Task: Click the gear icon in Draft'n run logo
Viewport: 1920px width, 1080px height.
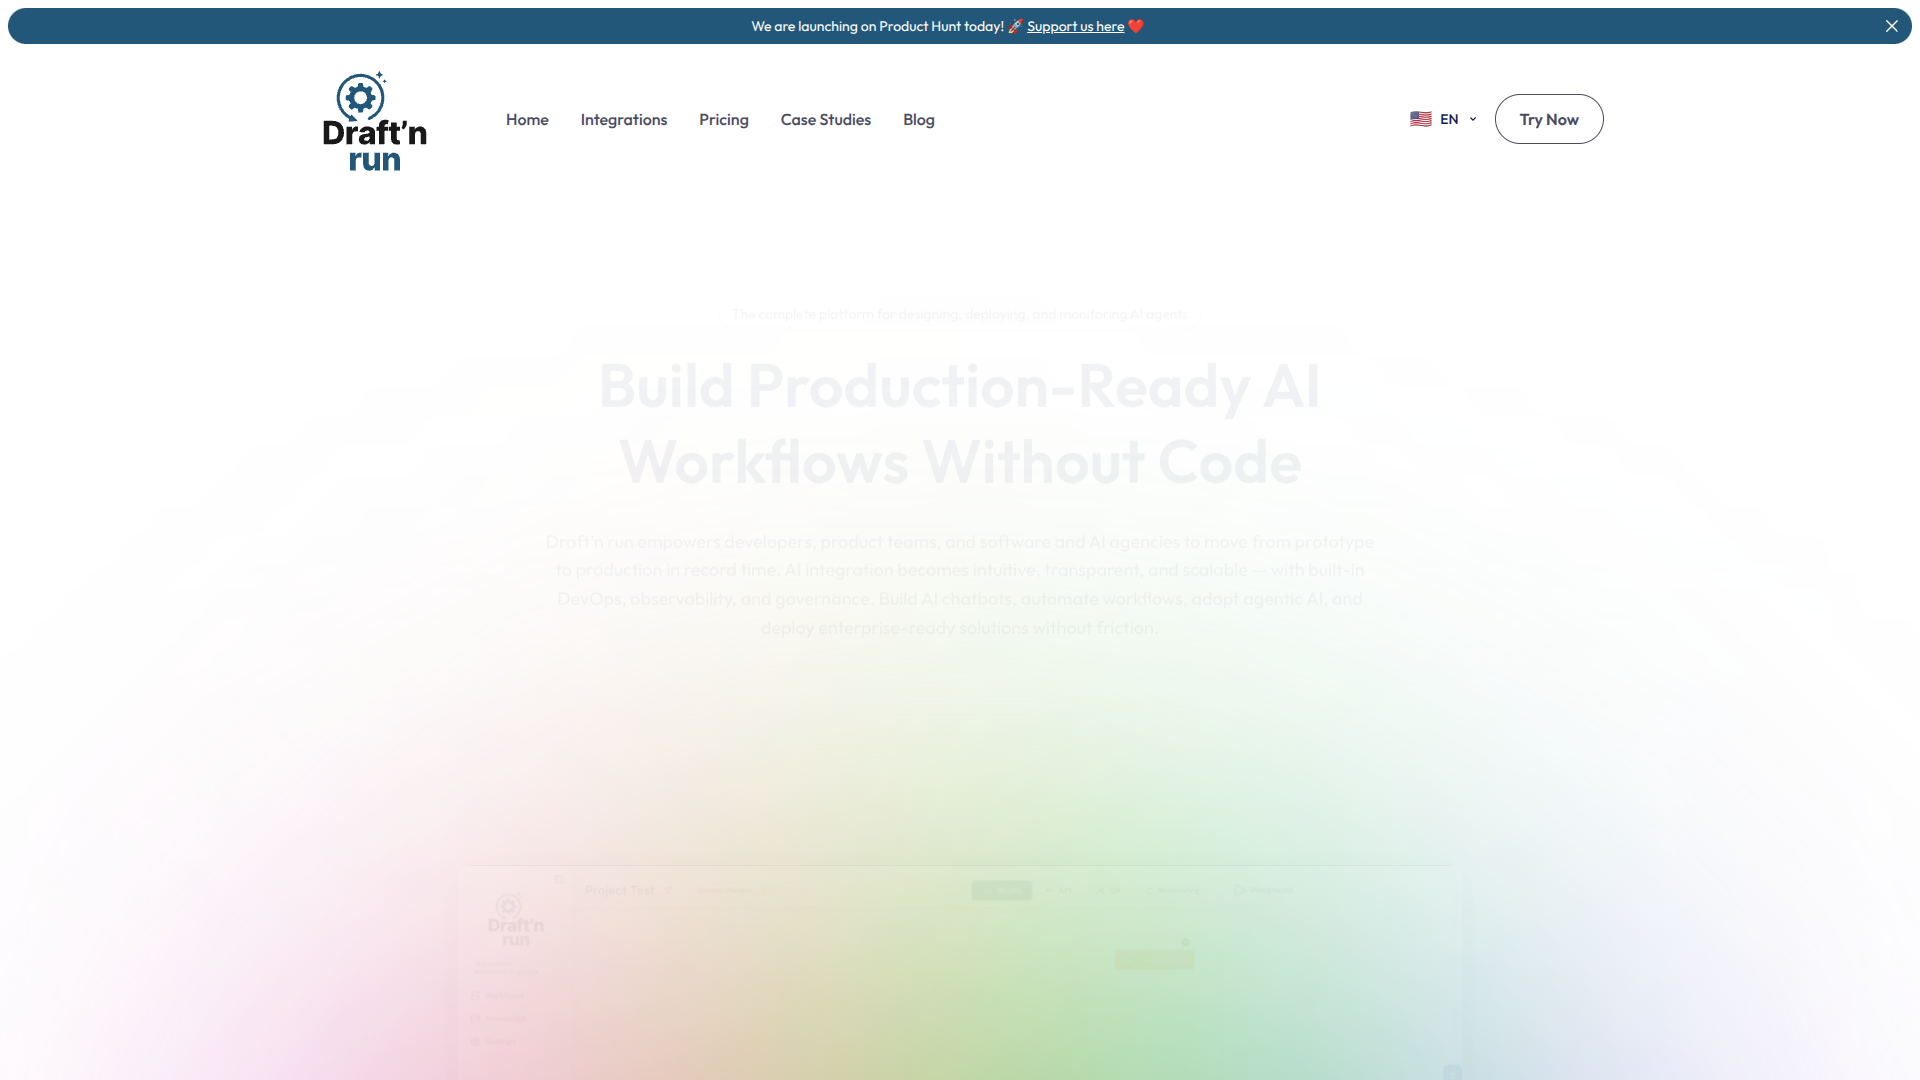Action: coord(360,97)
